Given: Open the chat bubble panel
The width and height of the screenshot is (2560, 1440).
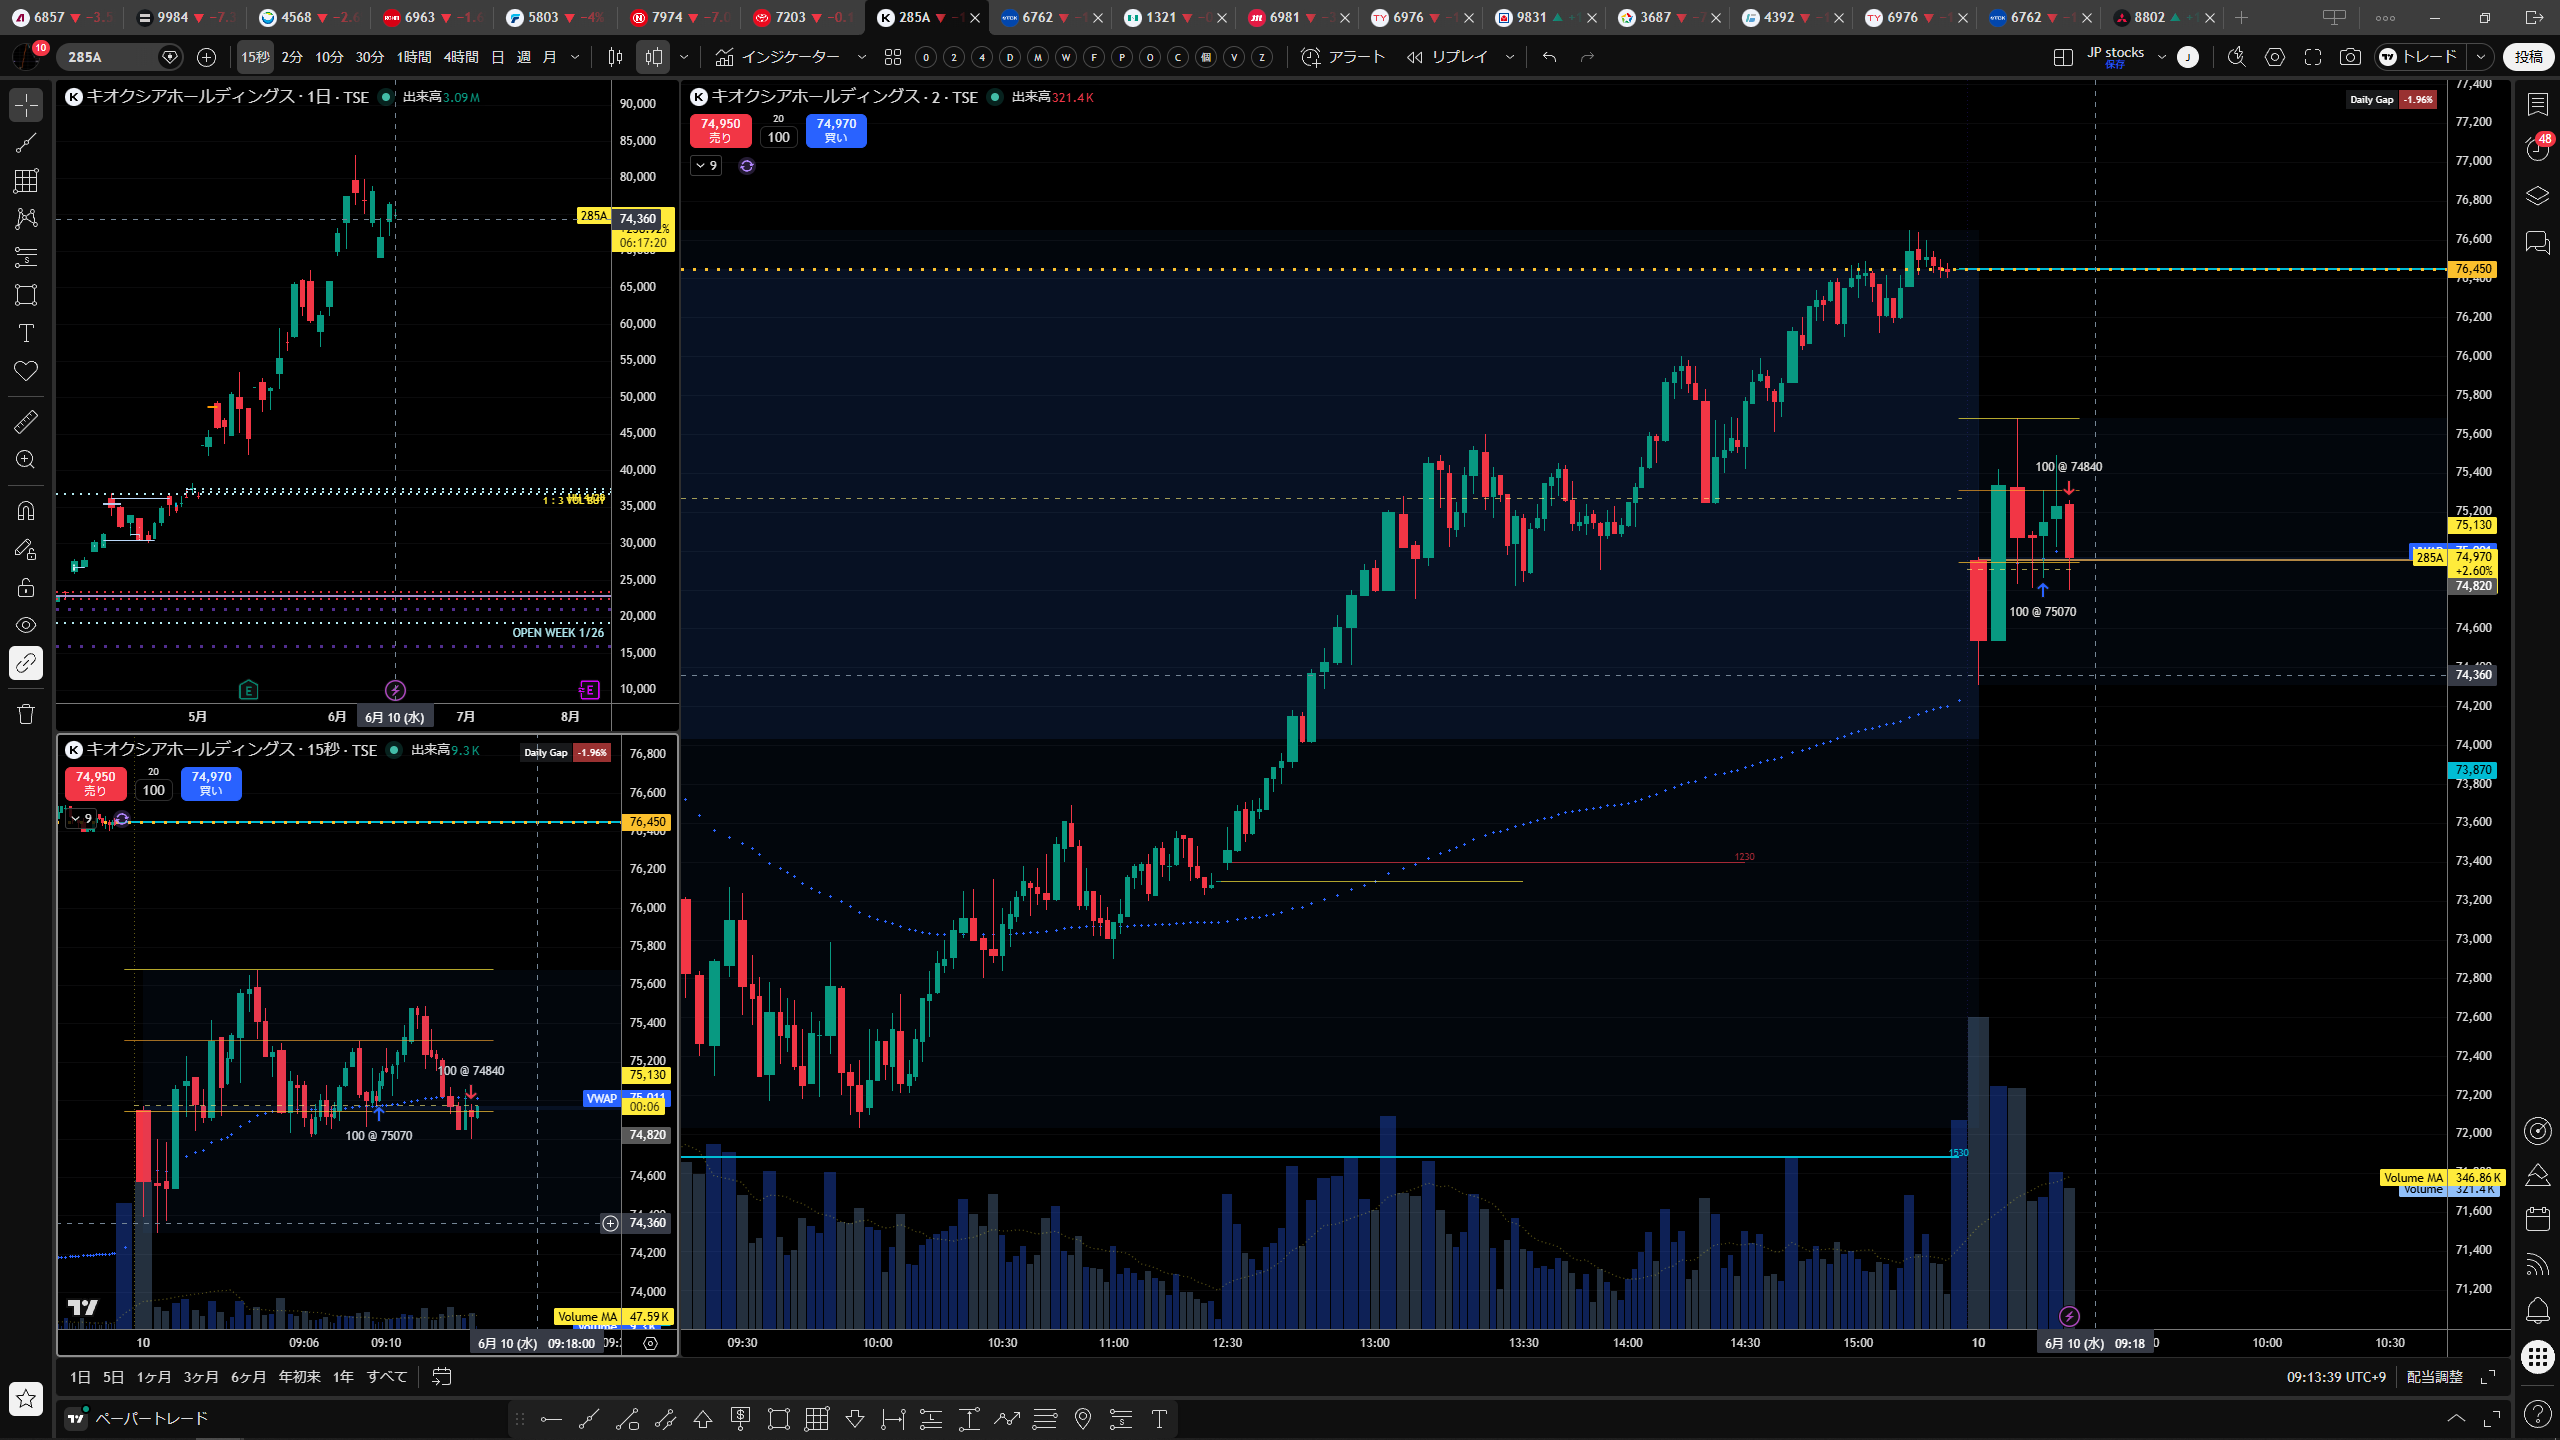Looking at the screenshot, I should (2538, 242).
